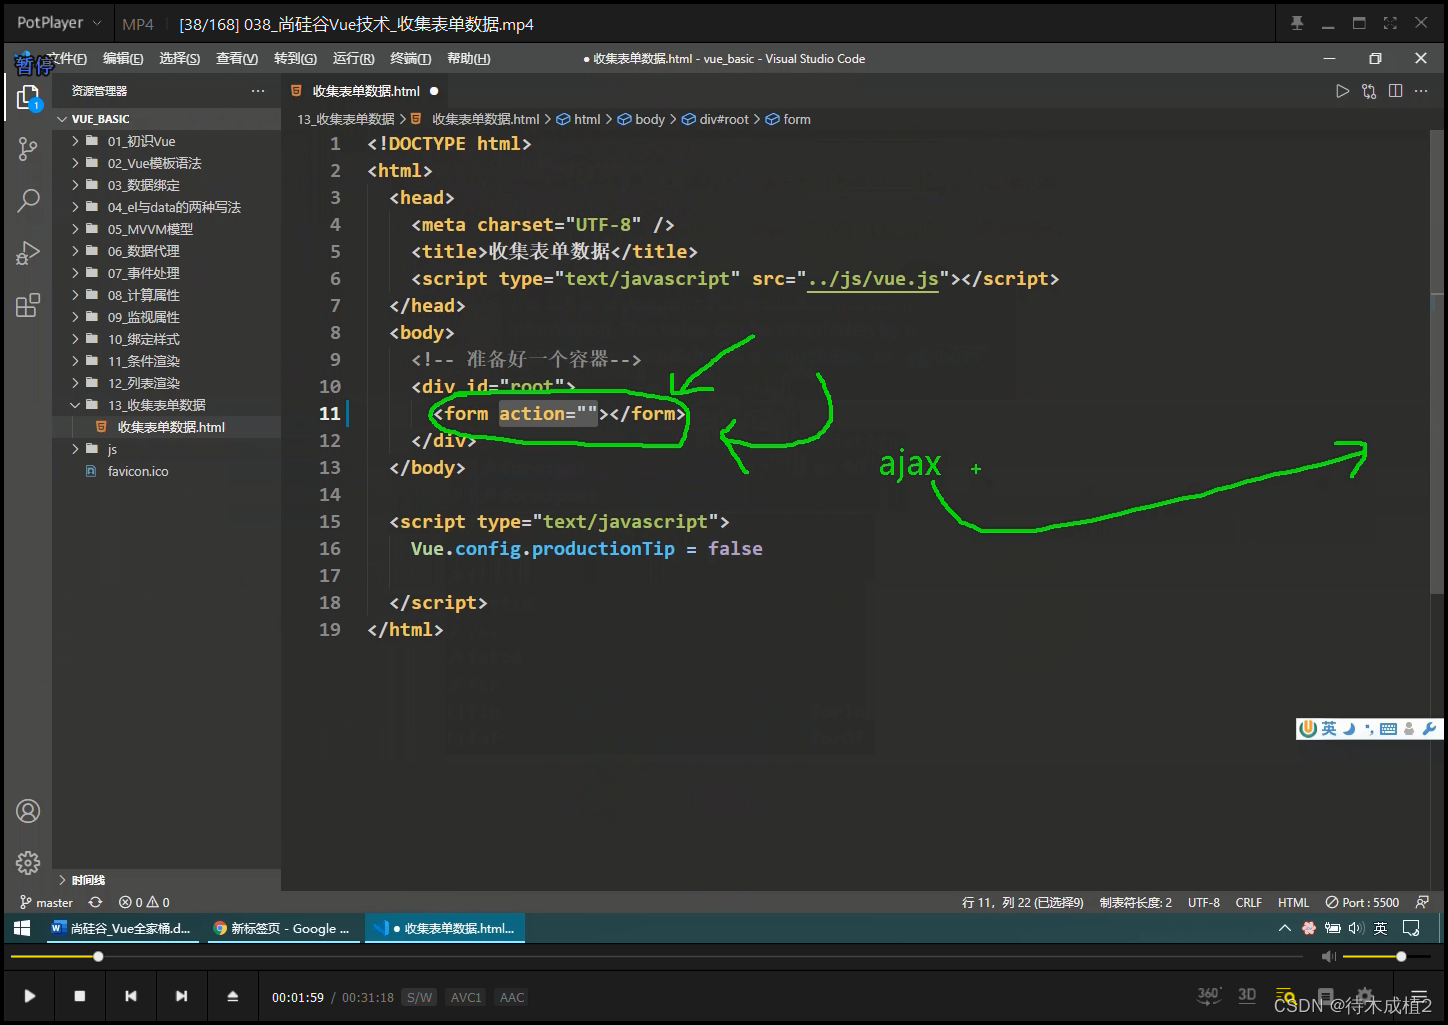Open the 编辑(E) menu
Image resolution: width=1448 pixels, height=1025 pixels.
[123, 59]
